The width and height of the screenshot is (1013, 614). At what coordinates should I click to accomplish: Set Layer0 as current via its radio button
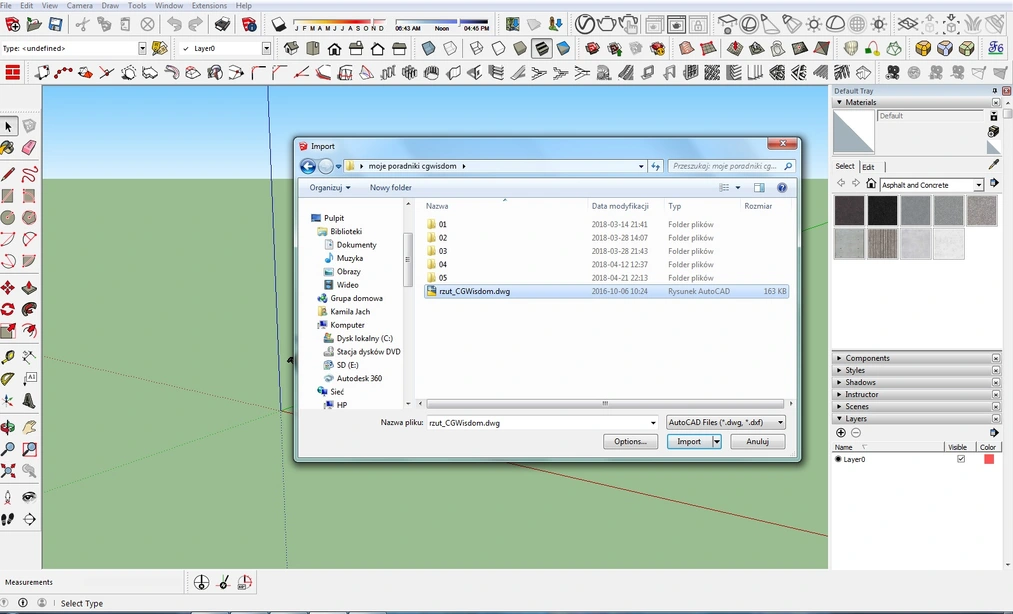[x=838, y=458]
